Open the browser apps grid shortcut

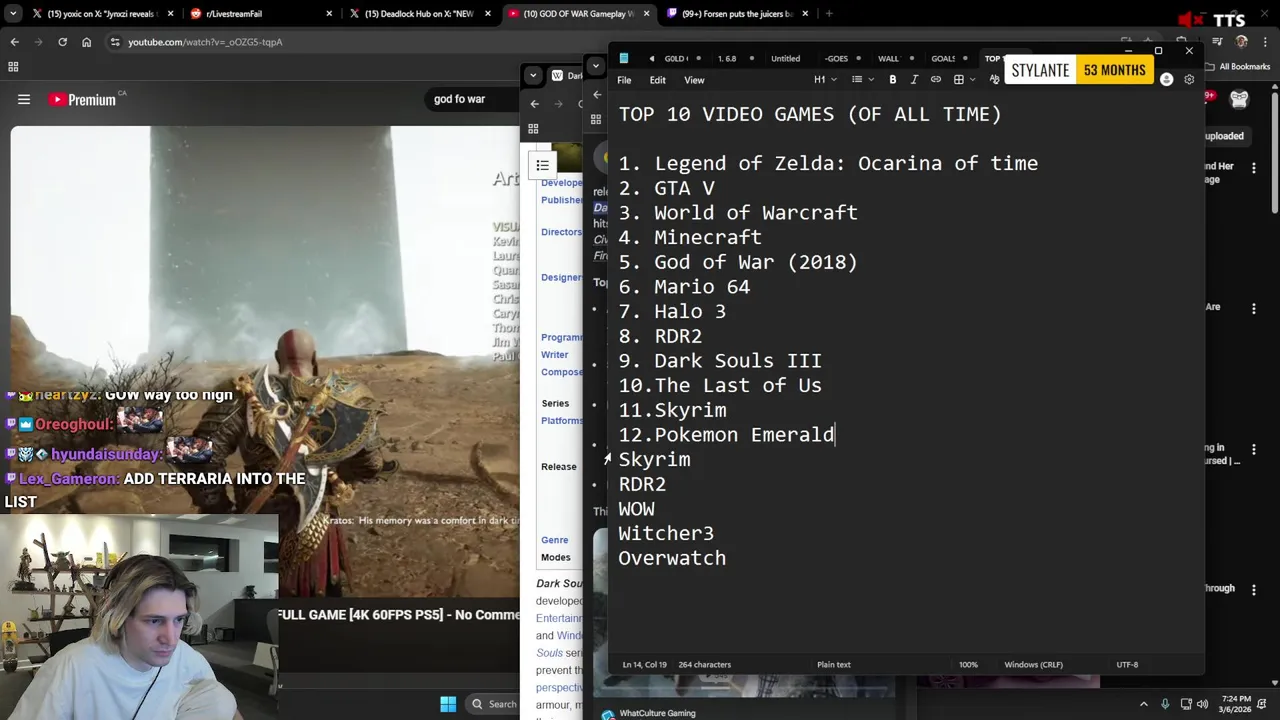13,67
